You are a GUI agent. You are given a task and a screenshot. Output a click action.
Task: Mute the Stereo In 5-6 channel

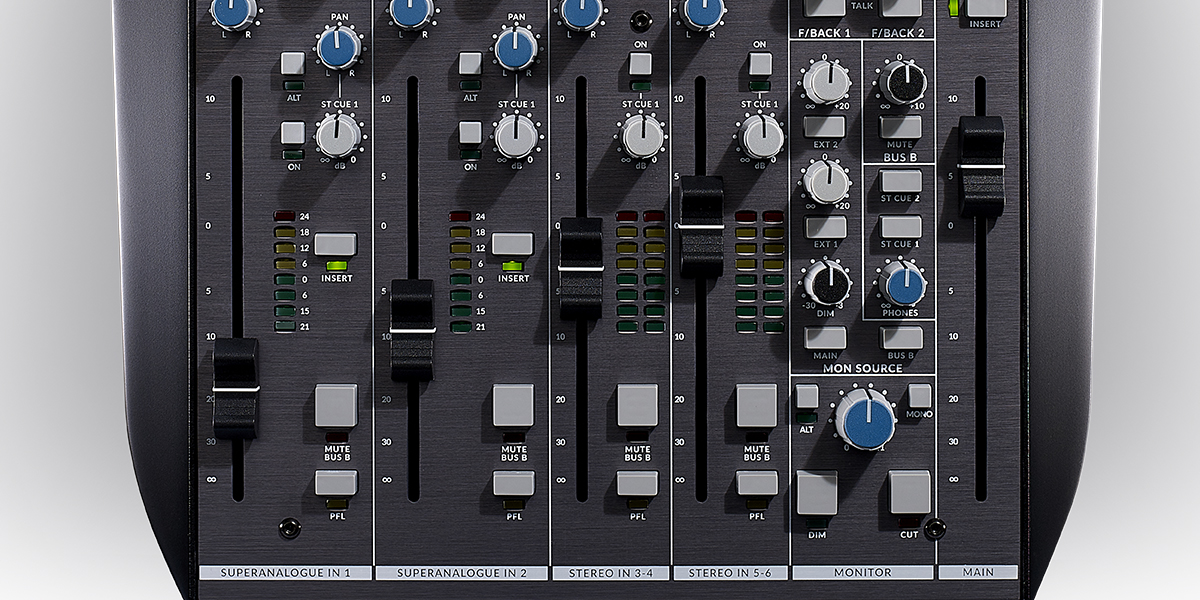(x=756, y=405)
